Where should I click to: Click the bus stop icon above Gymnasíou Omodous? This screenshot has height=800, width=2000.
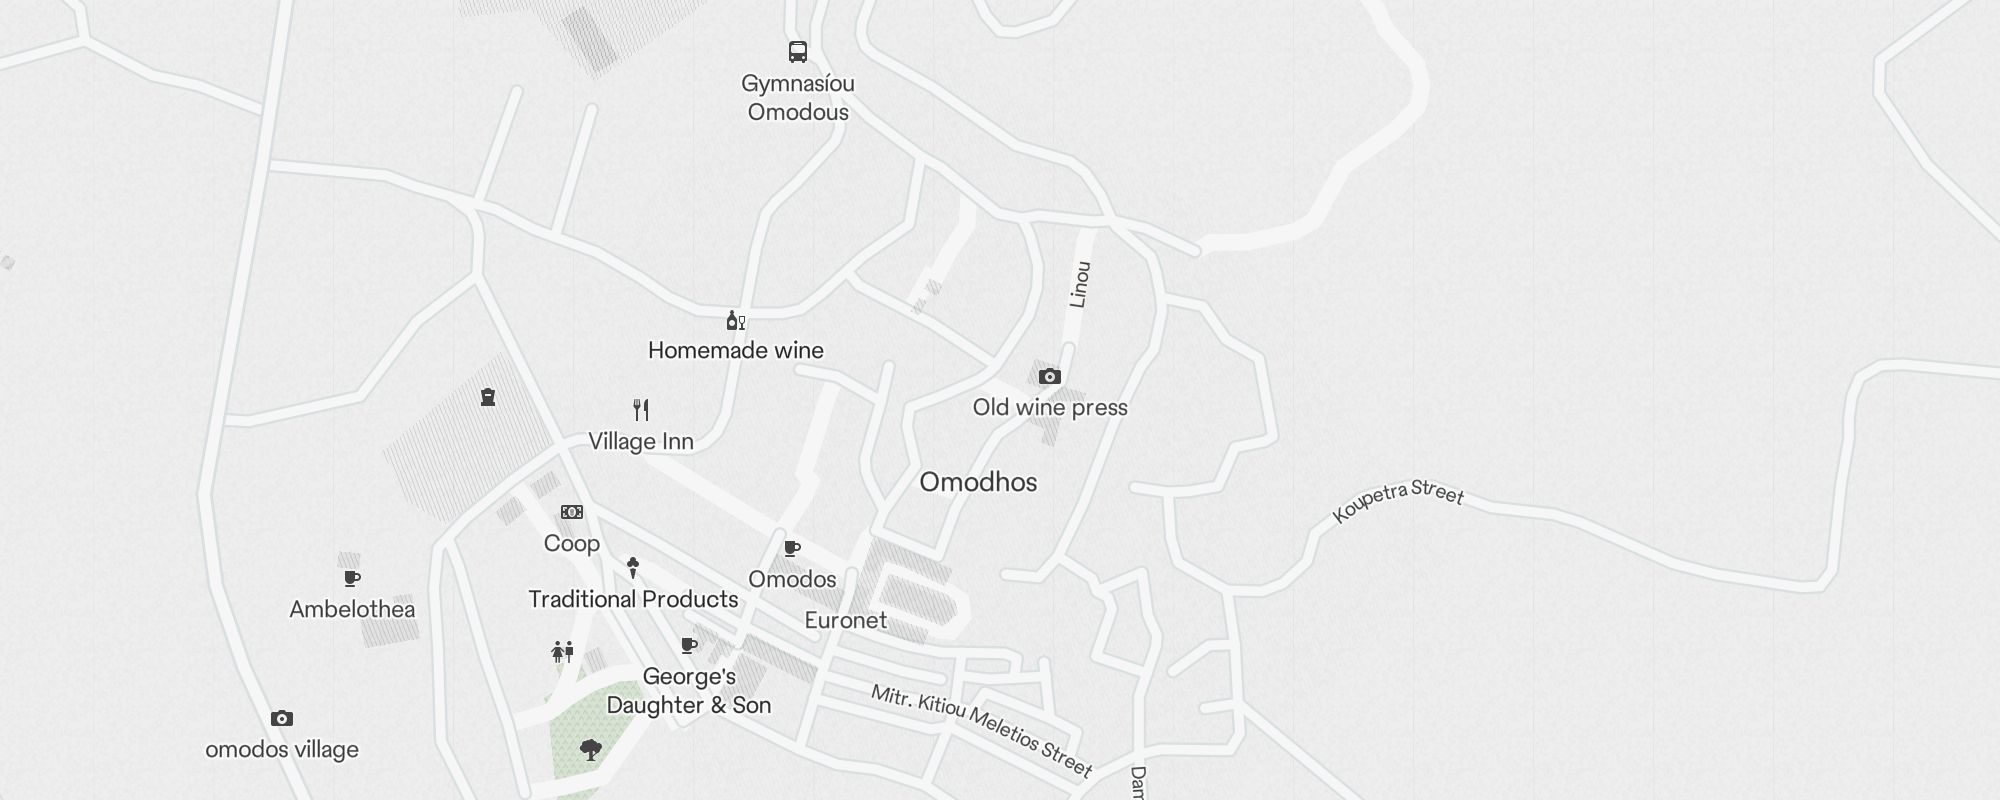point(797,52)
